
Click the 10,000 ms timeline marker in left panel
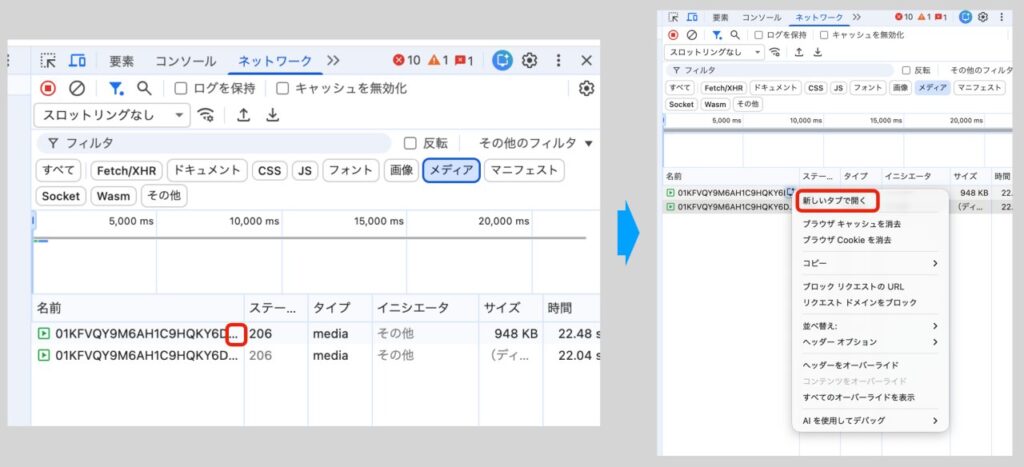pyautogui.click(x=255, y=221)
